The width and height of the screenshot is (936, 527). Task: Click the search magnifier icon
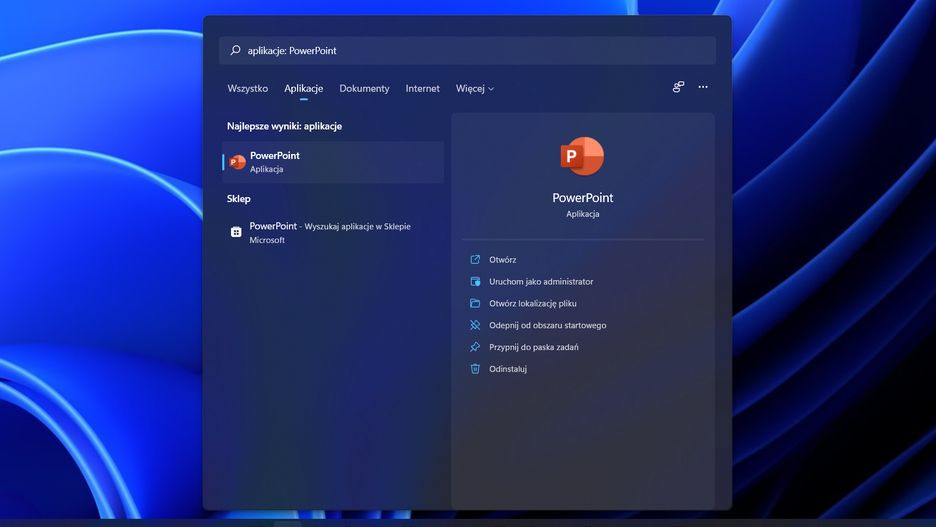(235, 50)
